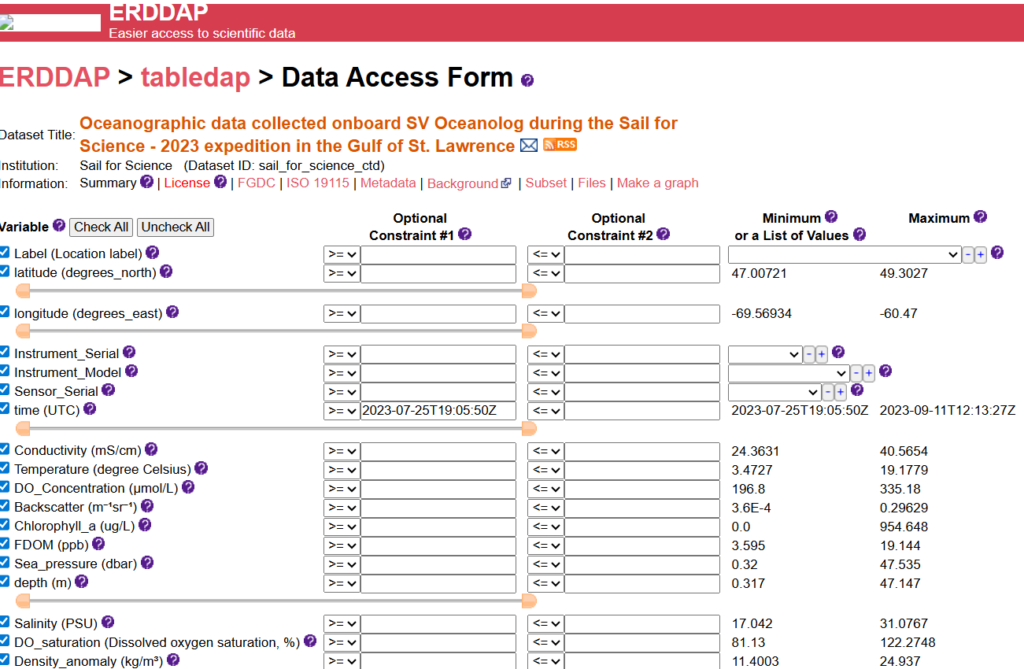Open help icon next to Data Access Form
Image resolution: width=1024 pixels, height=669 pixels.
[x=528, y=80]
